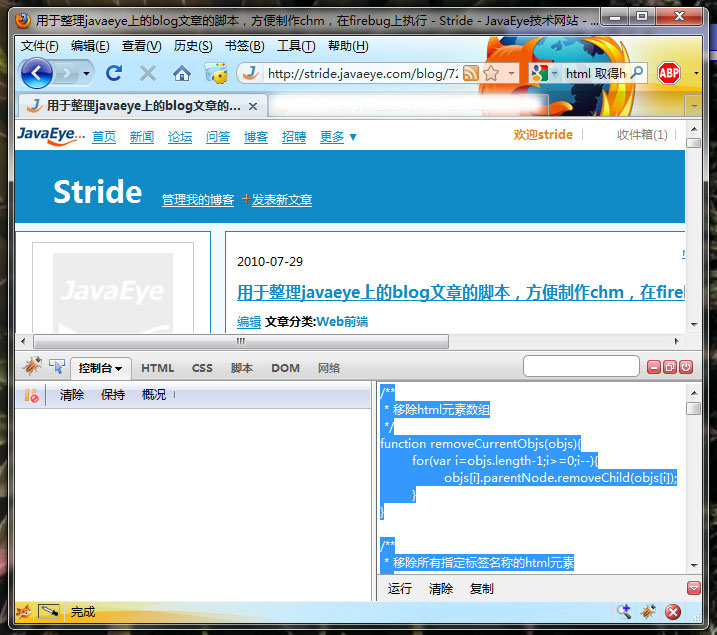Reload the page with the Refresh icon
Viewport: 717px width, 635px height.
114,73
